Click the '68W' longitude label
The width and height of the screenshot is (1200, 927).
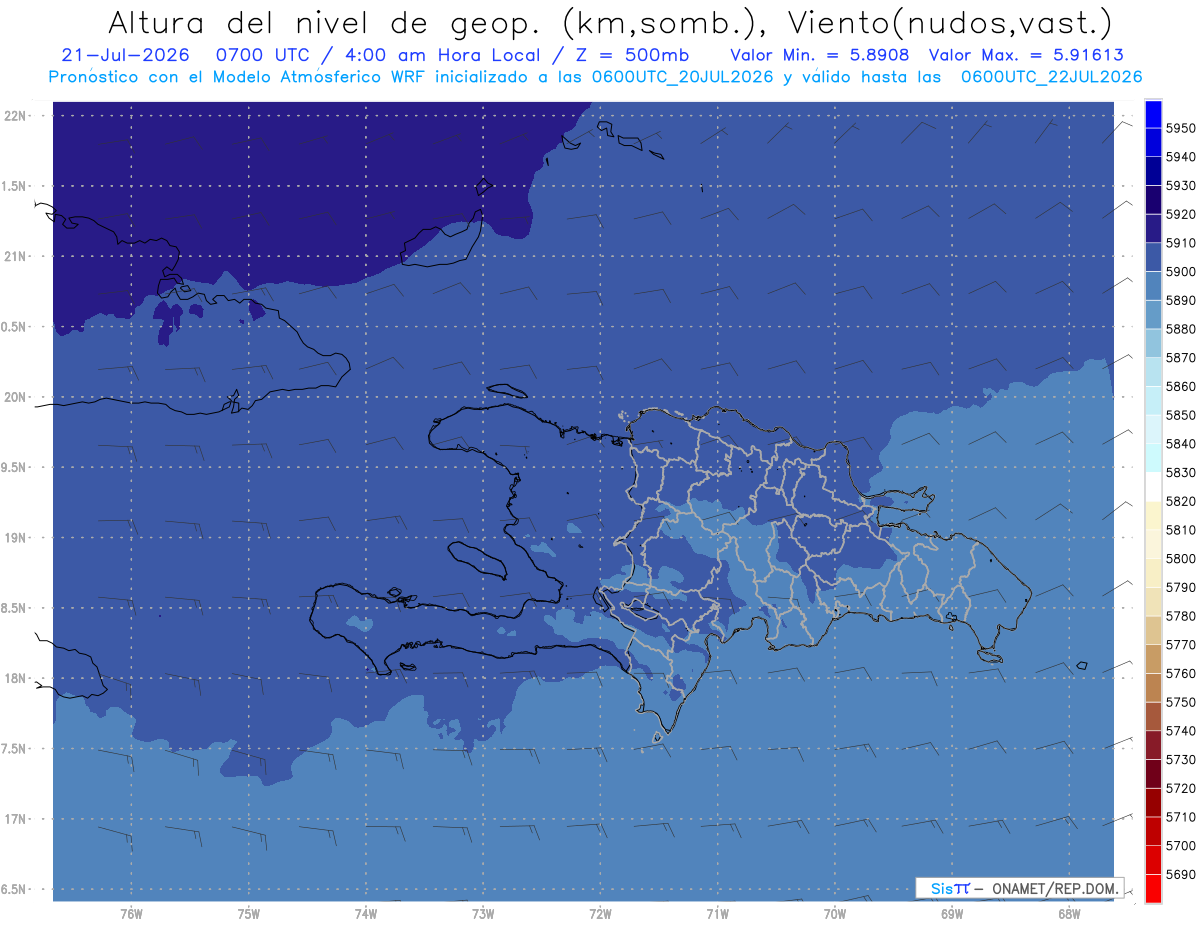[1069, 913]
